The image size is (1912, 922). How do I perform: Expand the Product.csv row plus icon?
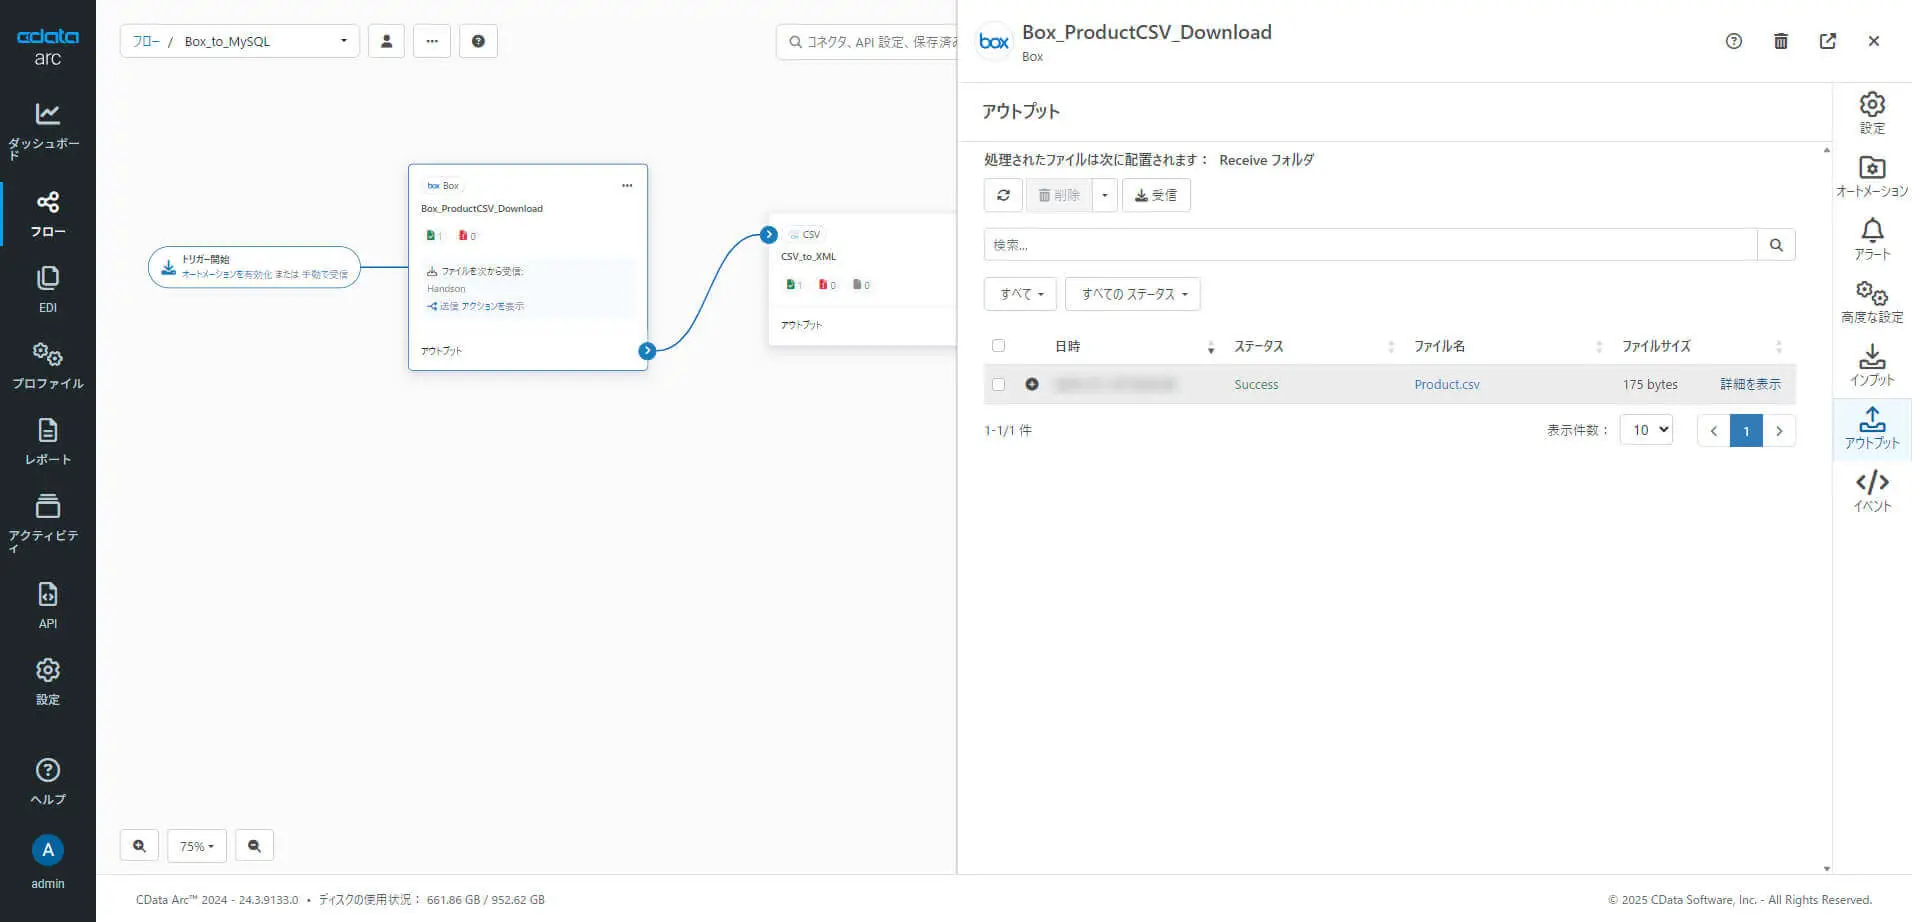tap(1032, 384)
